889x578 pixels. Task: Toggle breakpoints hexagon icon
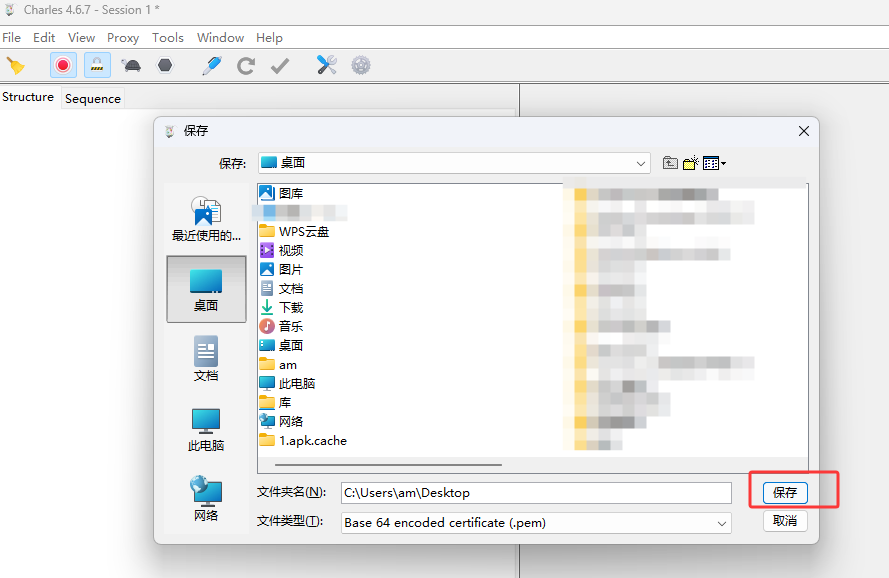(x=165, y=66)
